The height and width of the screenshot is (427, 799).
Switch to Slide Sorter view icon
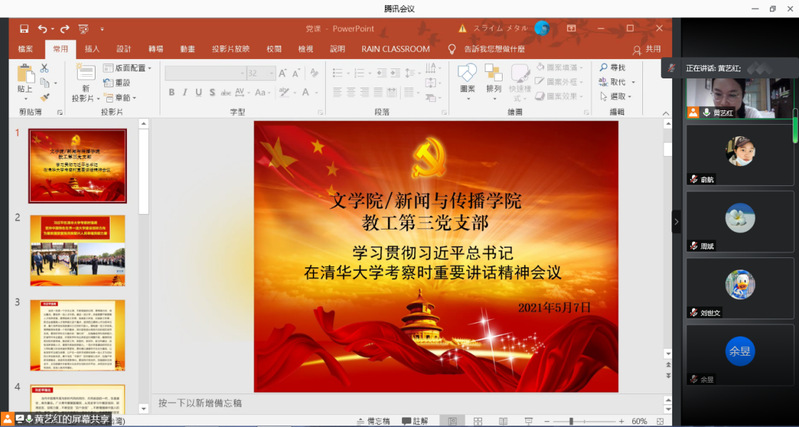(x=477, y=421)
